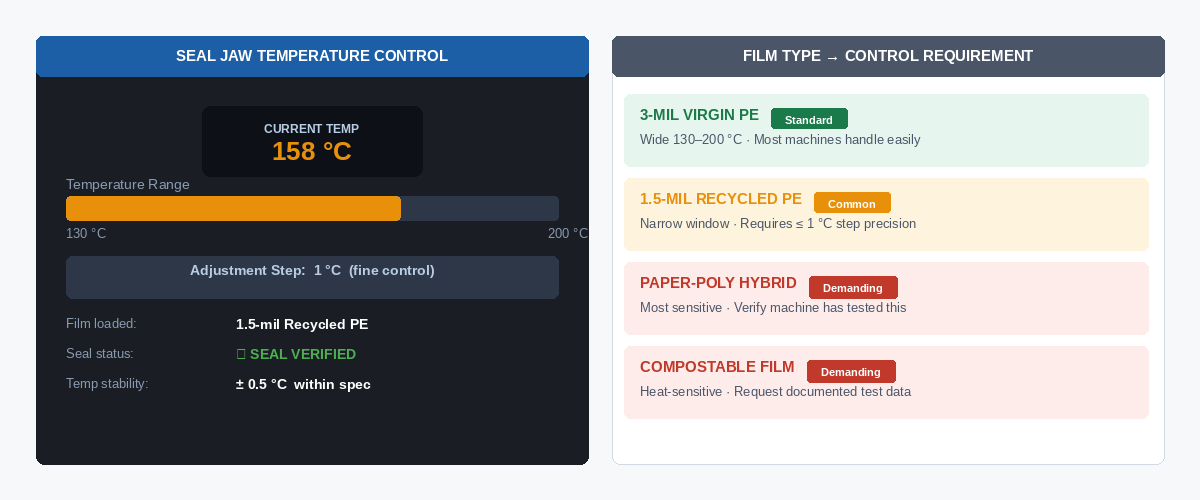Click the Wide 130–200 °C description text
This screenshot has width=1200, height=500.
780,140
